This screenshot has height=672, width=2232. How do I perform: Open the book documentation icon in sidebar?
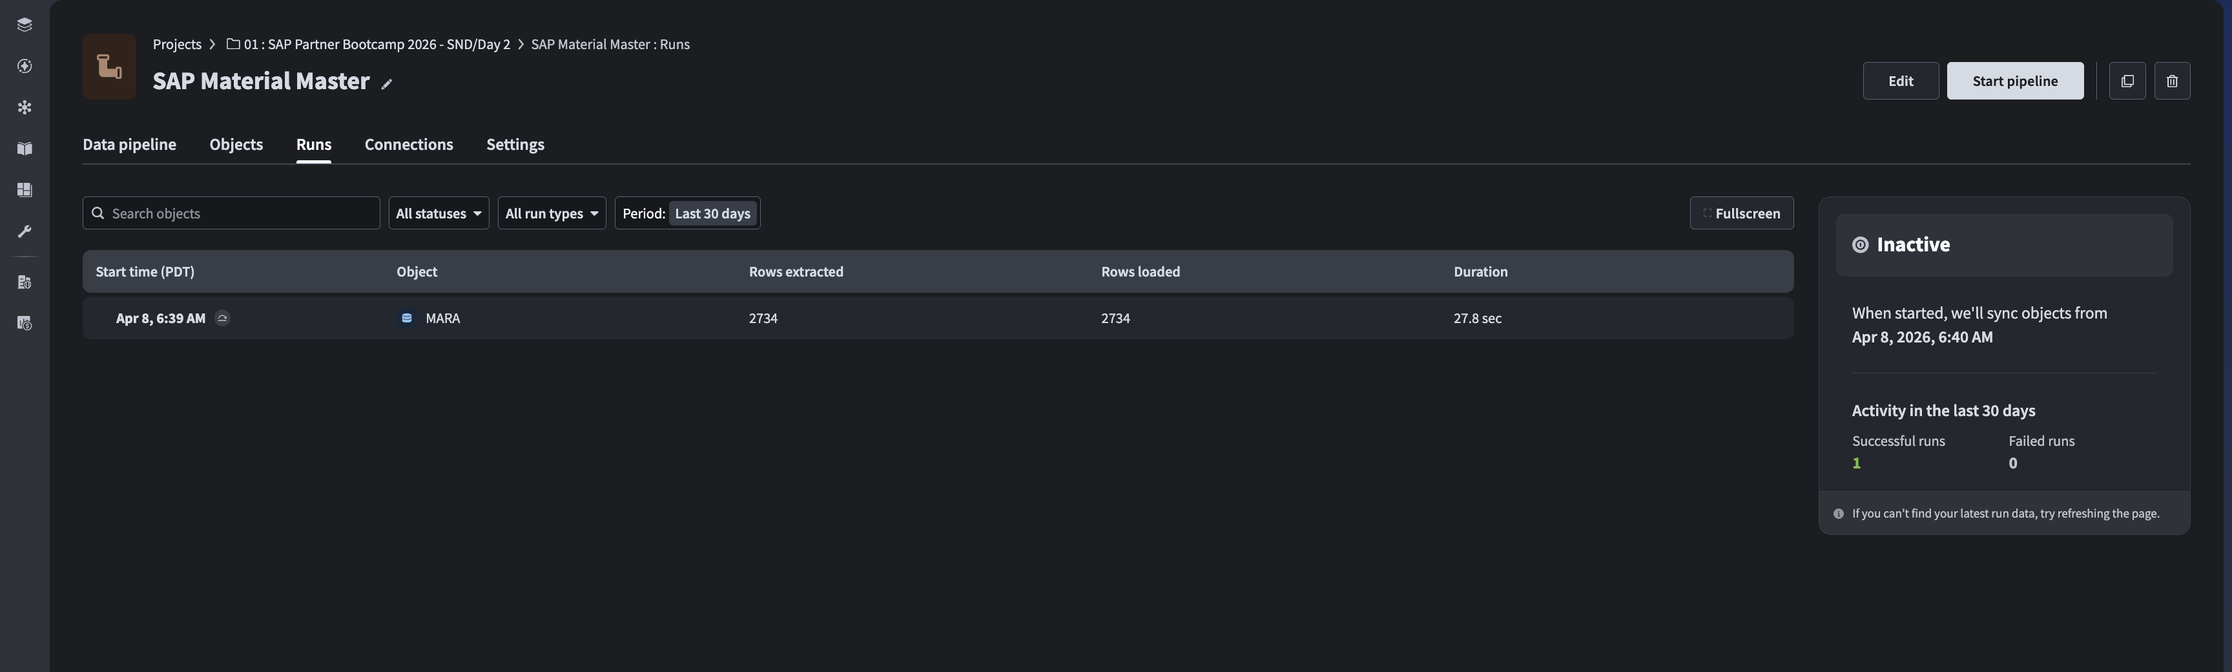point(24,149)
